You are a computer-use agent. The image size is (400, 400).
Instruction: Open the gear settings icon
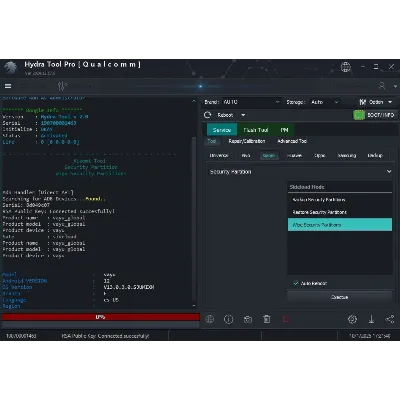[352, 319]
